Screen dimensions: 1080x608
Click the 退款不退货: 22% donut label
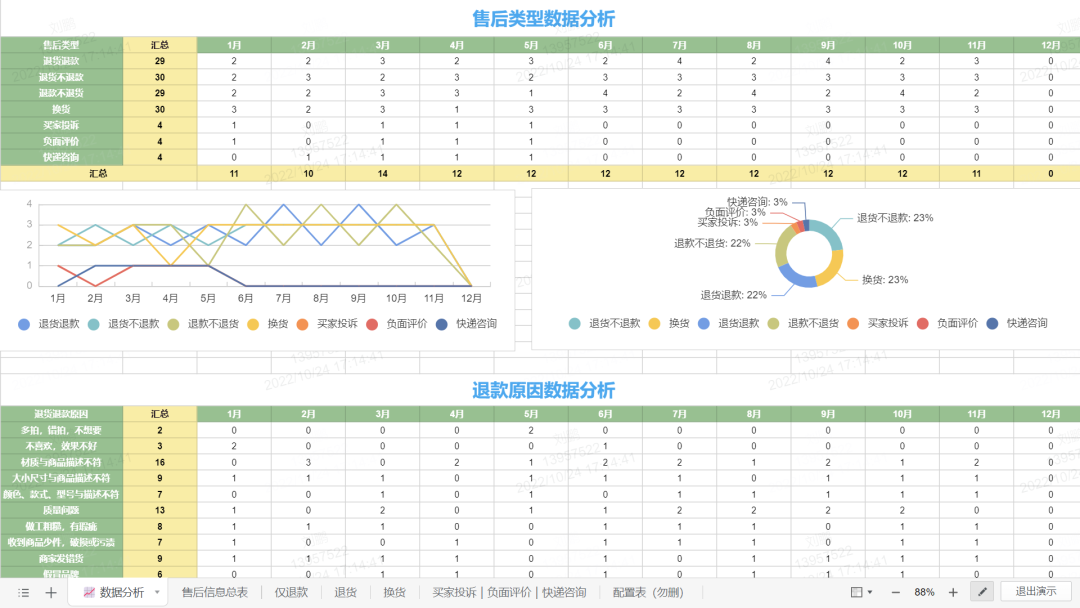(x=712, y=243)
